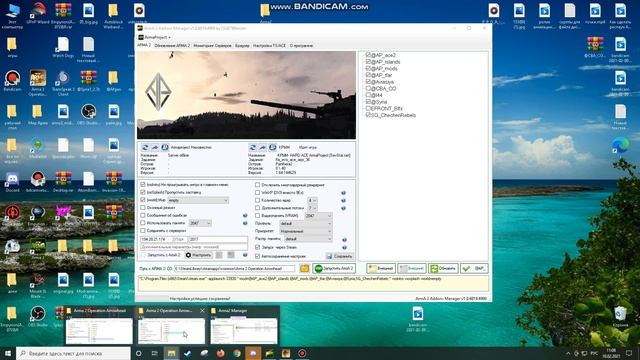
Task: Click the help icon beside the extra threads option
Action: 343,208
